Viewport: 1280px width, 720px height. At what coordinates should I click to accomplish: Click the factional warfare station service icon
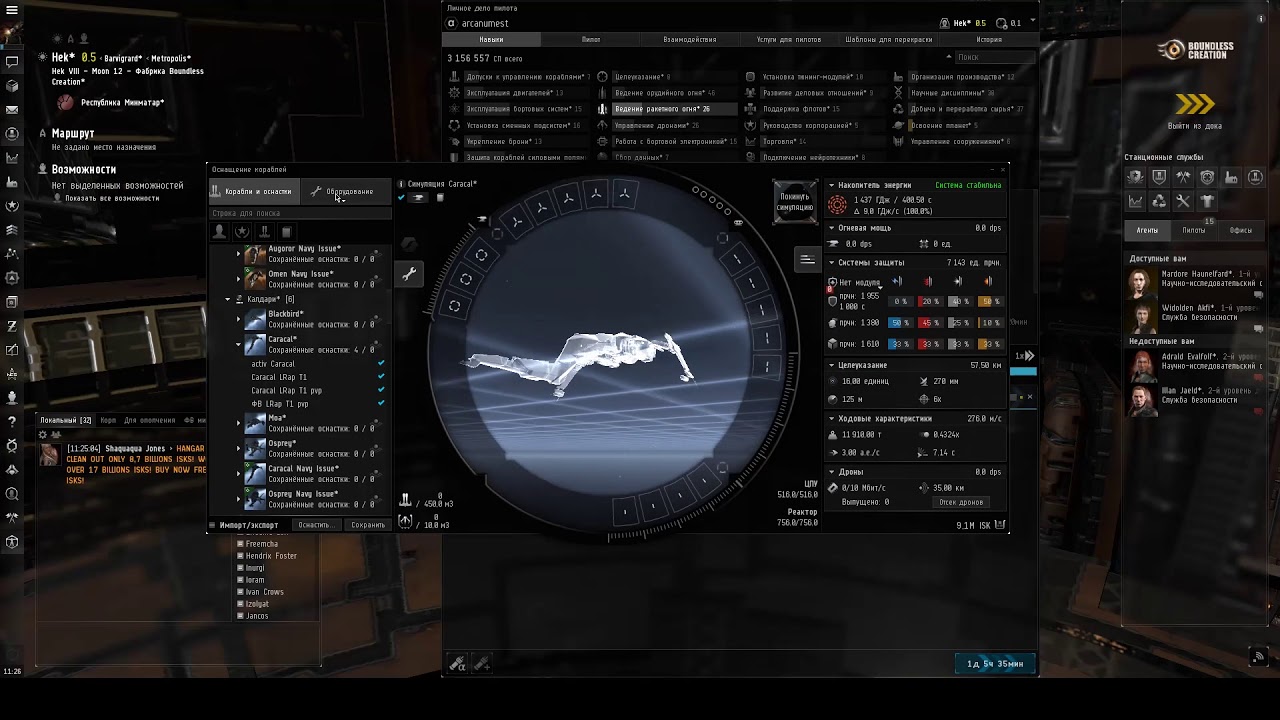[1135, 177]
